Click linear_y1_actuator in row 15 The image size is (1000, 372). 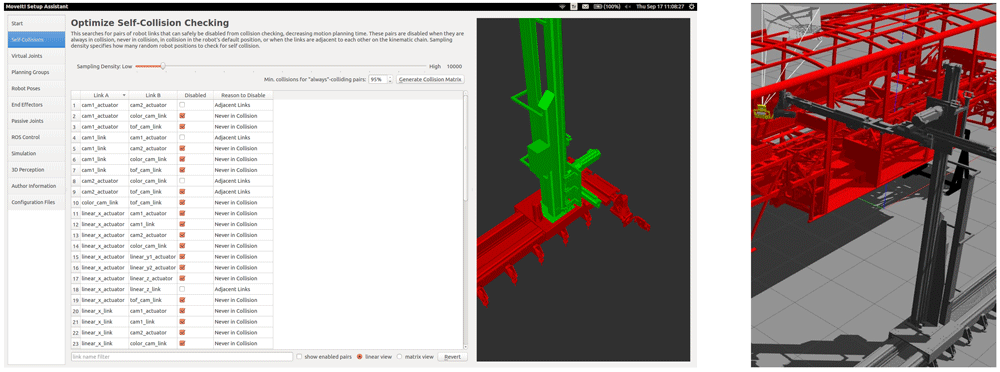point(152,257)
